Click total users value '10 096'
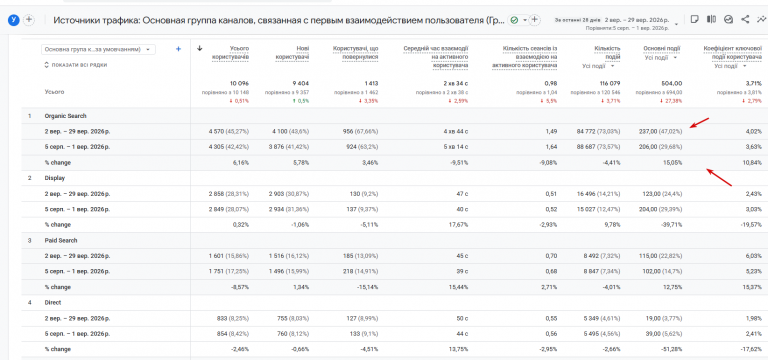The image size is (768, 360). [239, 83]
